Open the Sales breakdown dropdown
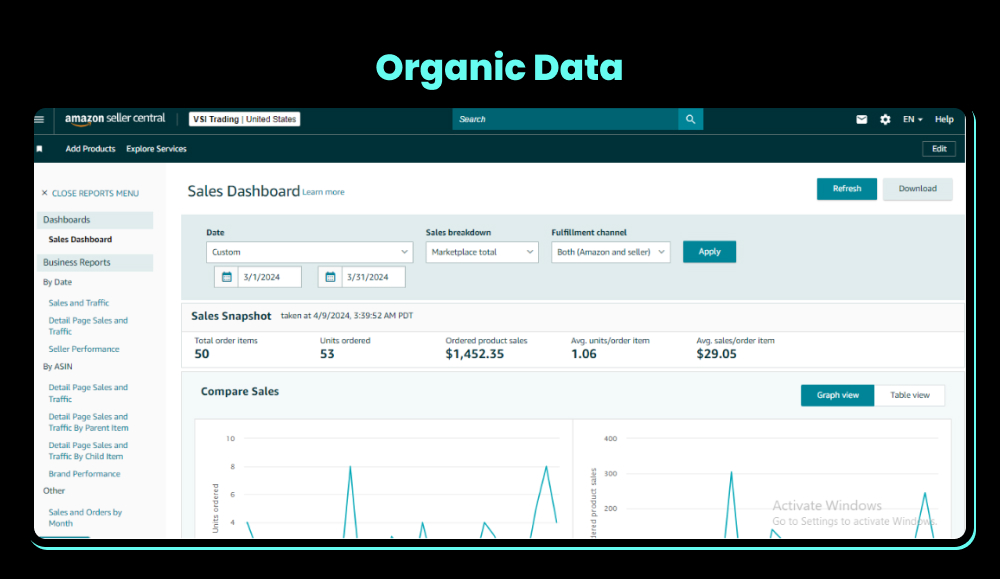Screen dimensions: 1000x579 tap(482, 252)
